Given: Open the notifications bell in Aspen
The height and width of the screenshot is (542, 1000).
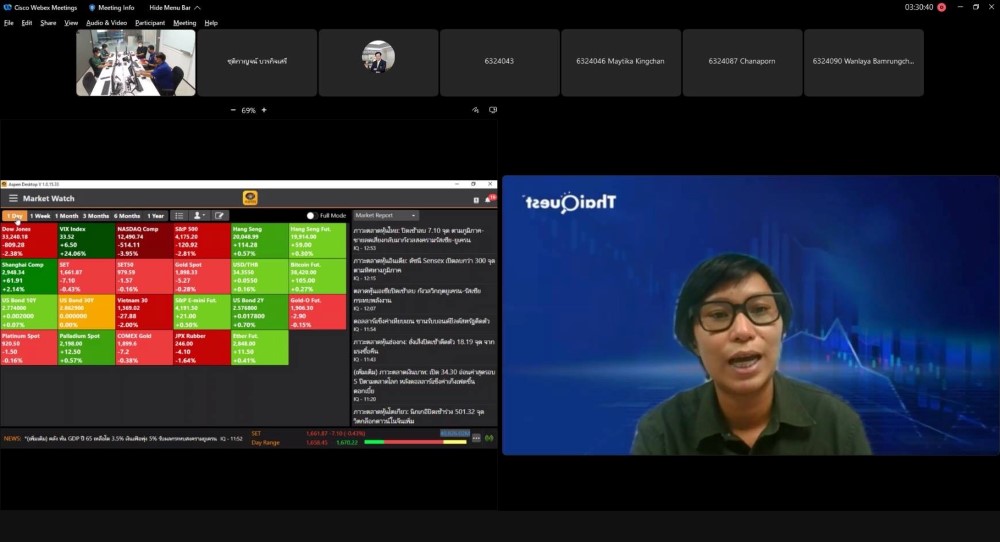Looking at the screenshot, I should click(x=489, y=199).
